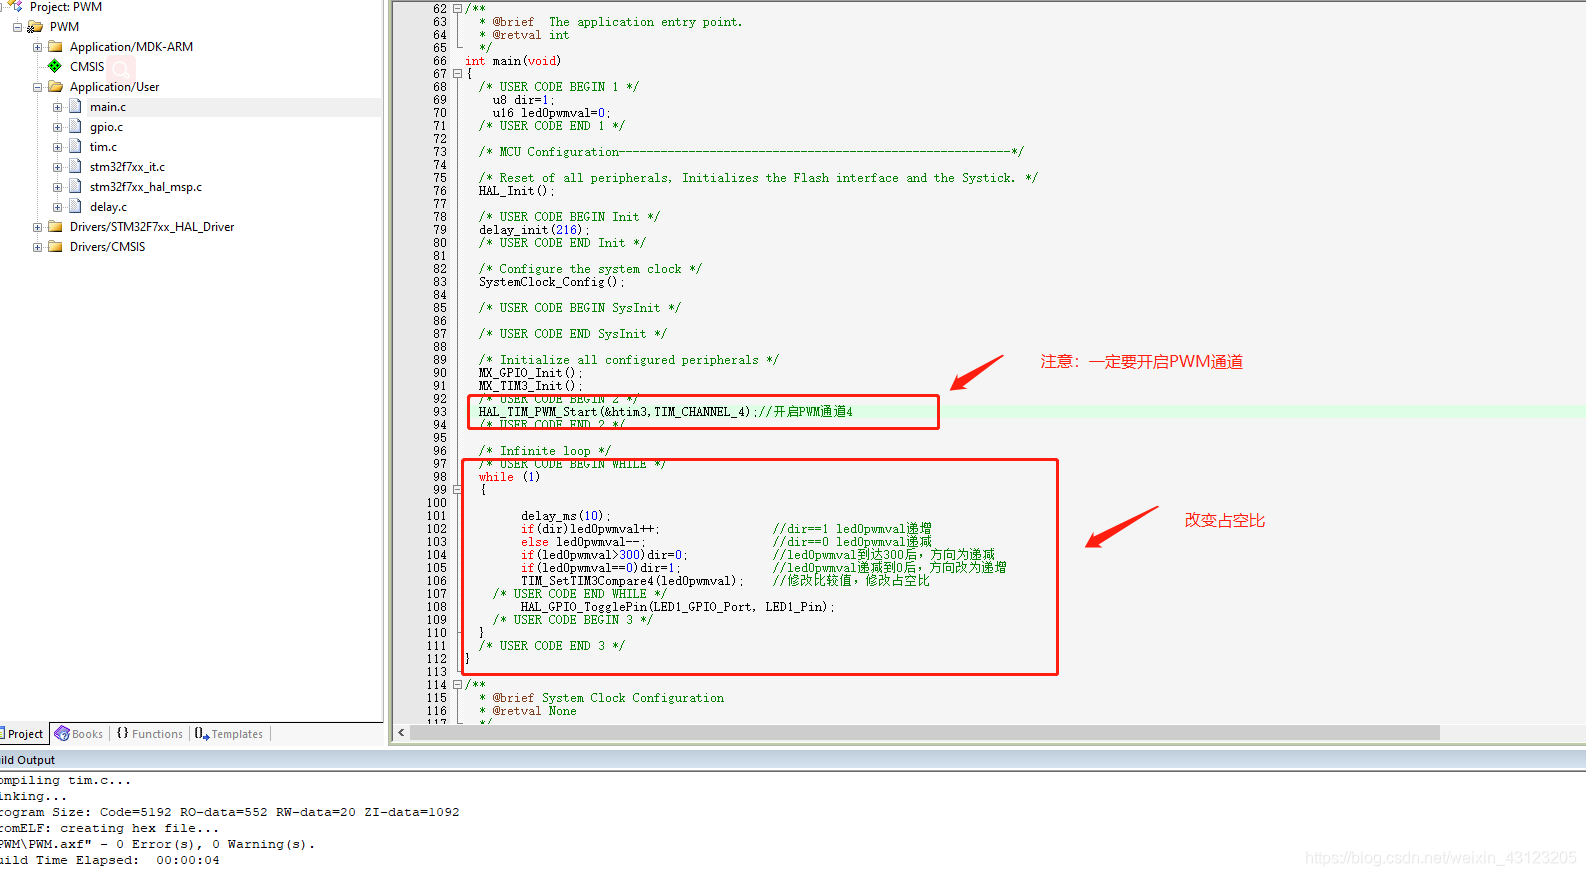Expand stm32f7xx_it.c node
Image resolution: width=1586 pixels, height=876 pixels.
(x=57, y=167)
